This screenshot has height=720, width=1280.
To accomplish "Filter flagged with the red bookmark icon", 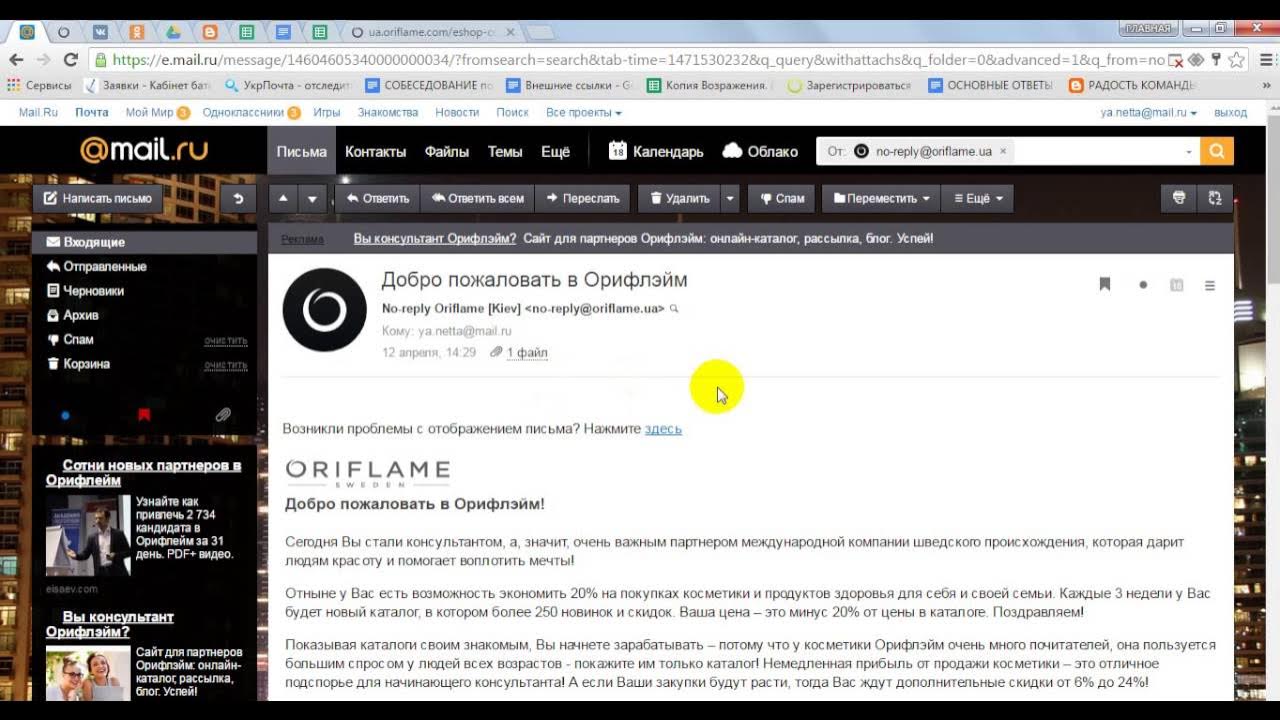I will point(144,414).
